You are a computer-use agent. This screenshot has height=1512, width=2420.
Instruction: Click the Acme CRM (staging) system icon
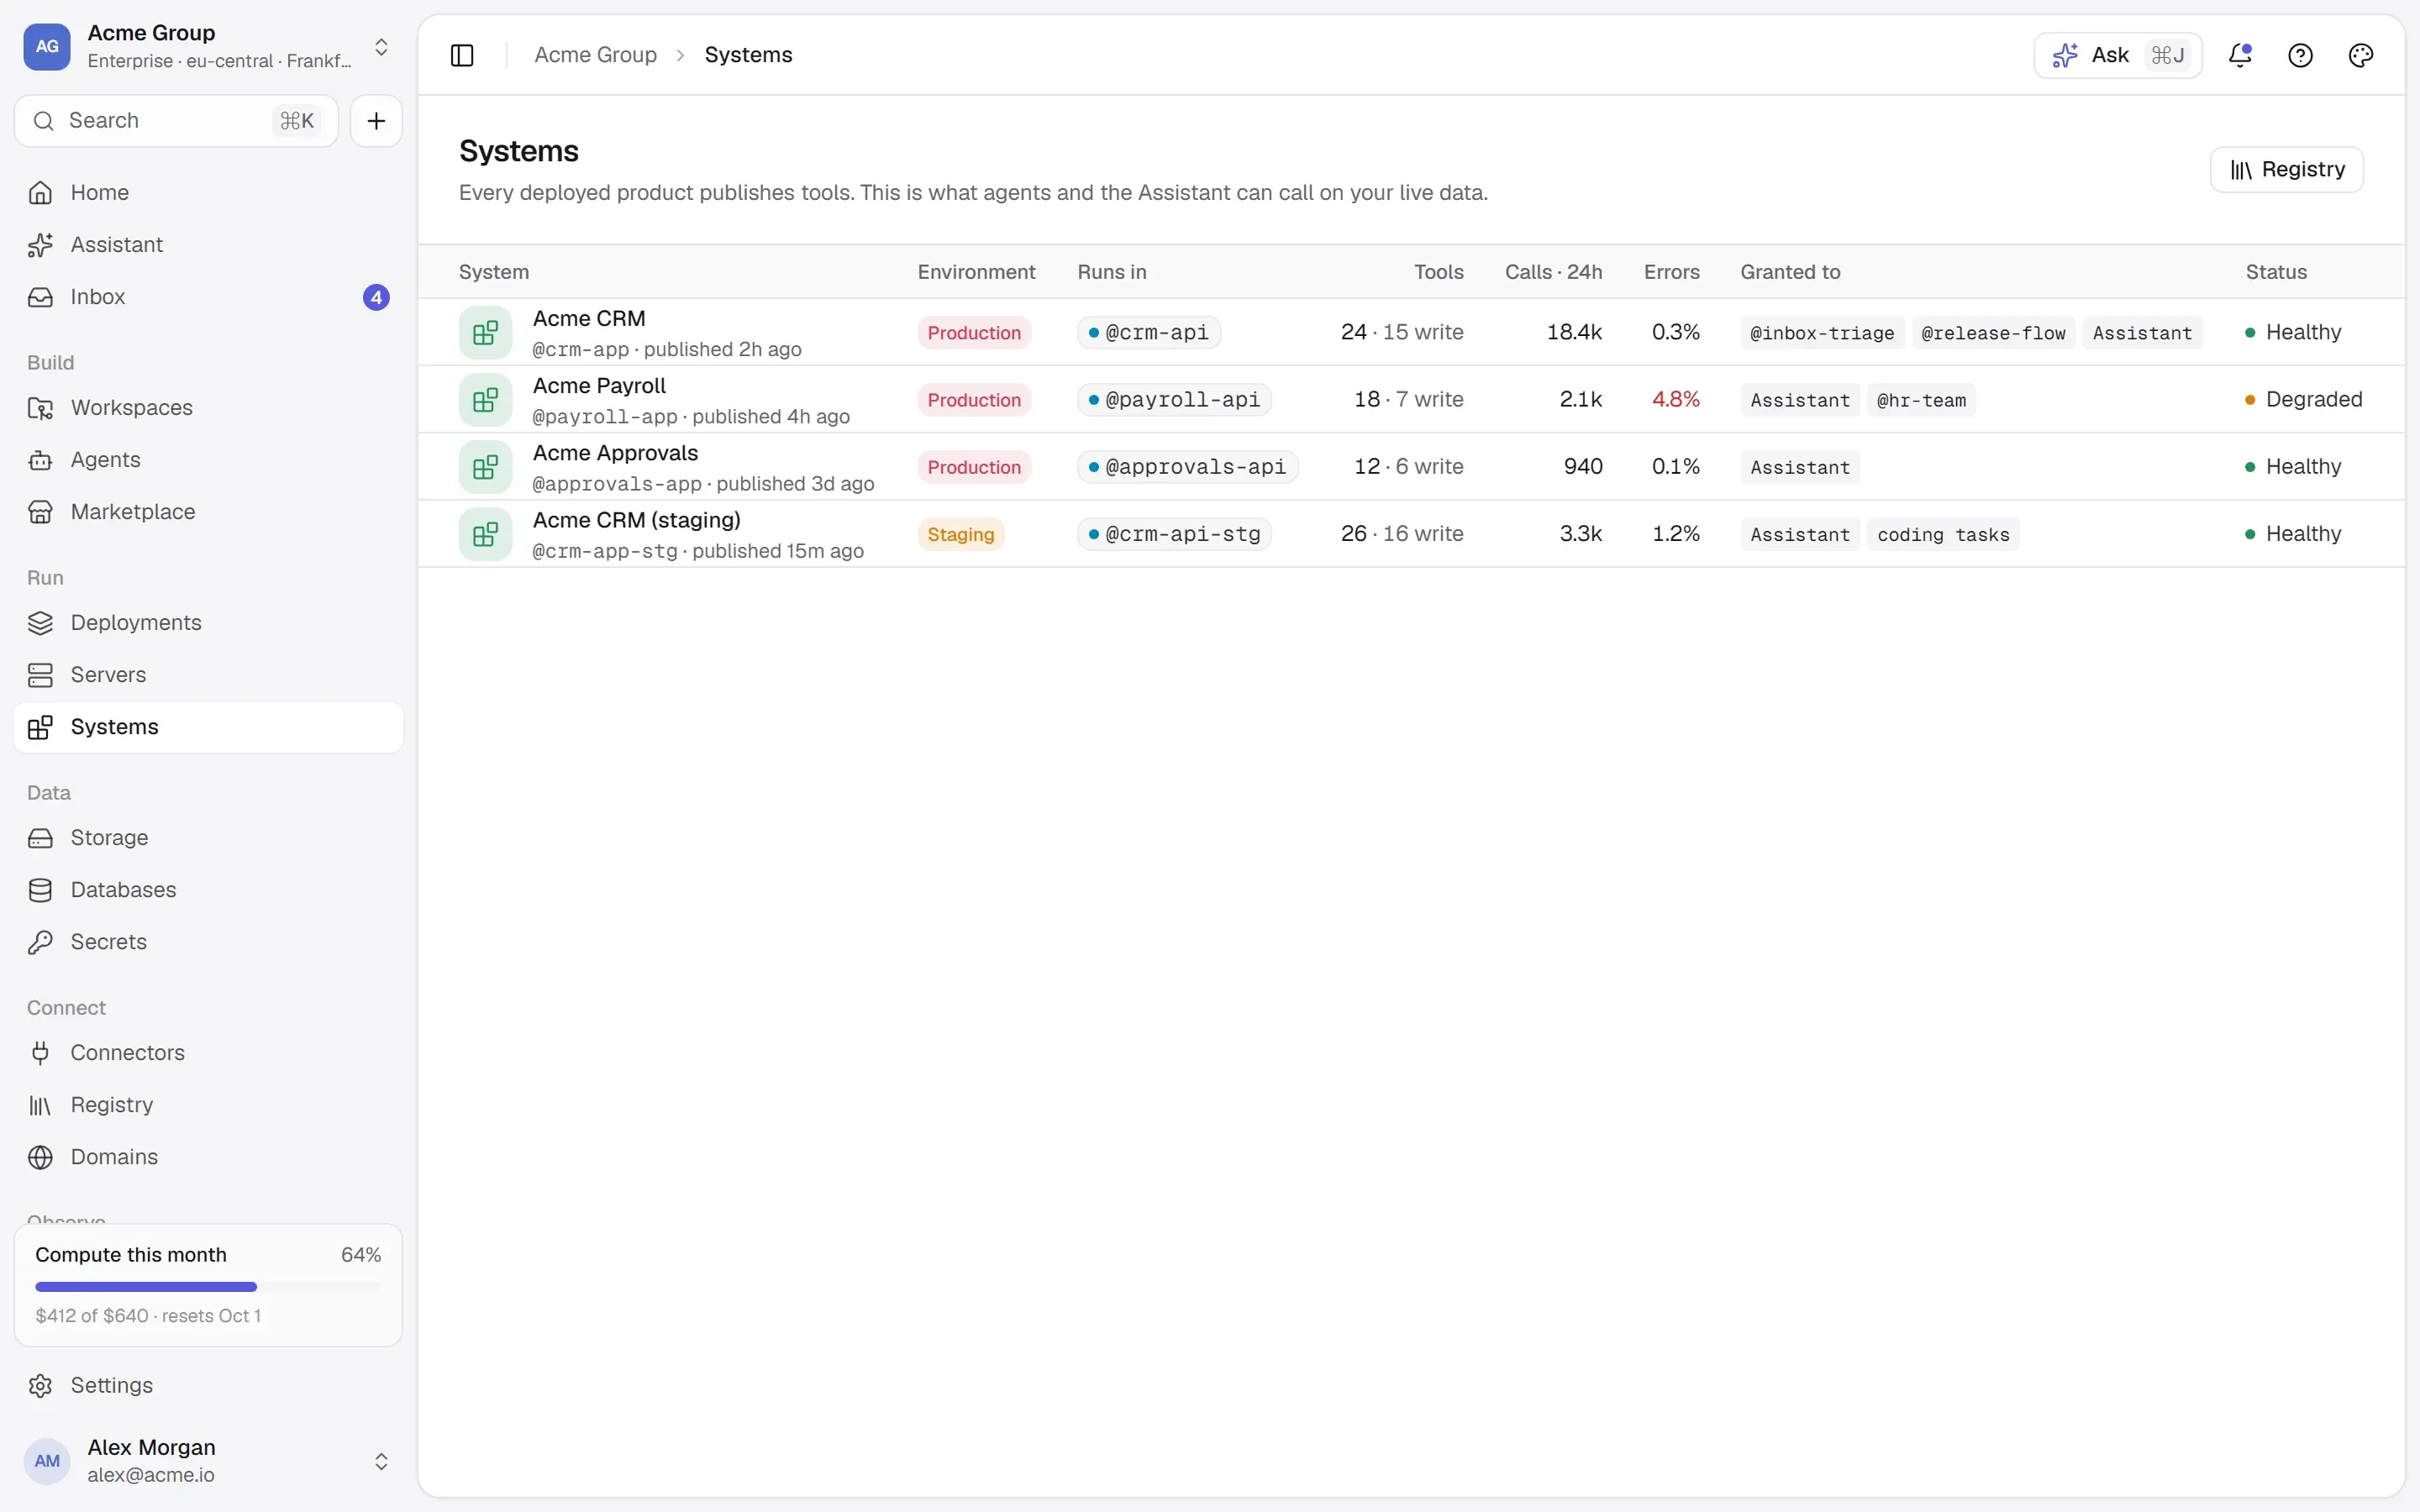pyautogui.click(x=485, y=534)
